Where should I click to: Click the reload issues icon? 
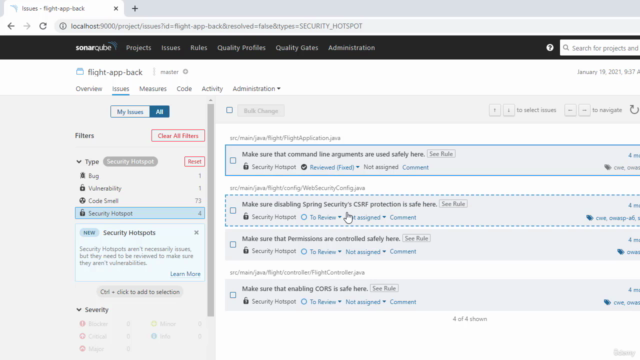[x=633, y=110]
